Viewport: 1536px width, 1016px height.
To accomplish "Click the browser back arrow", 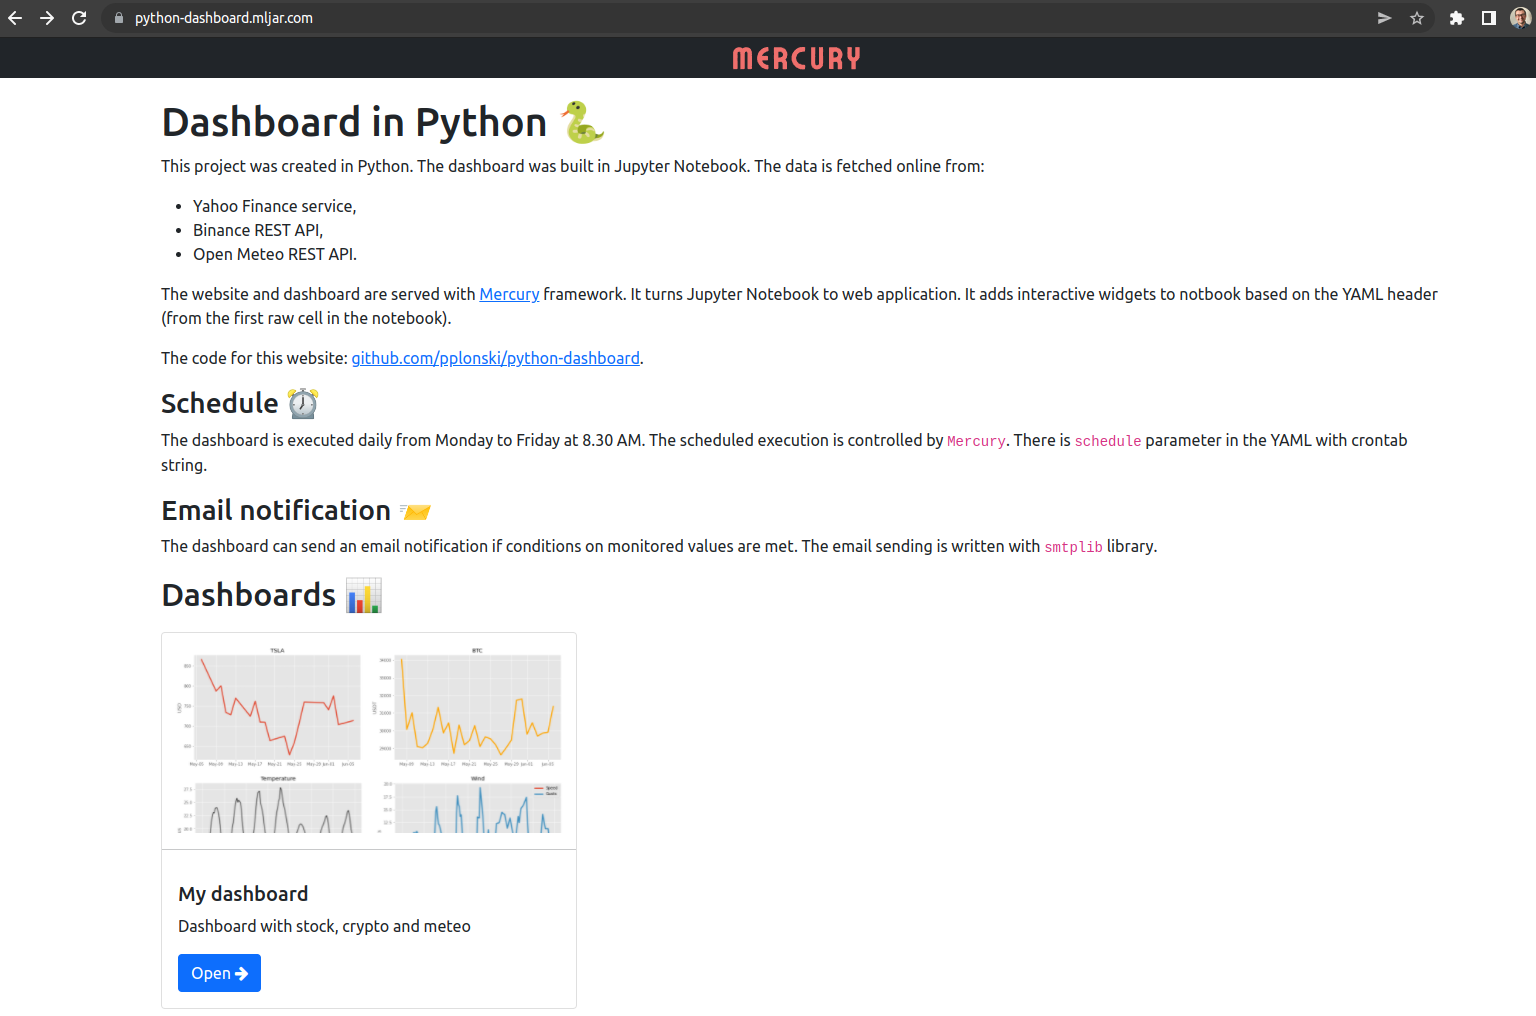I will 15,18.
